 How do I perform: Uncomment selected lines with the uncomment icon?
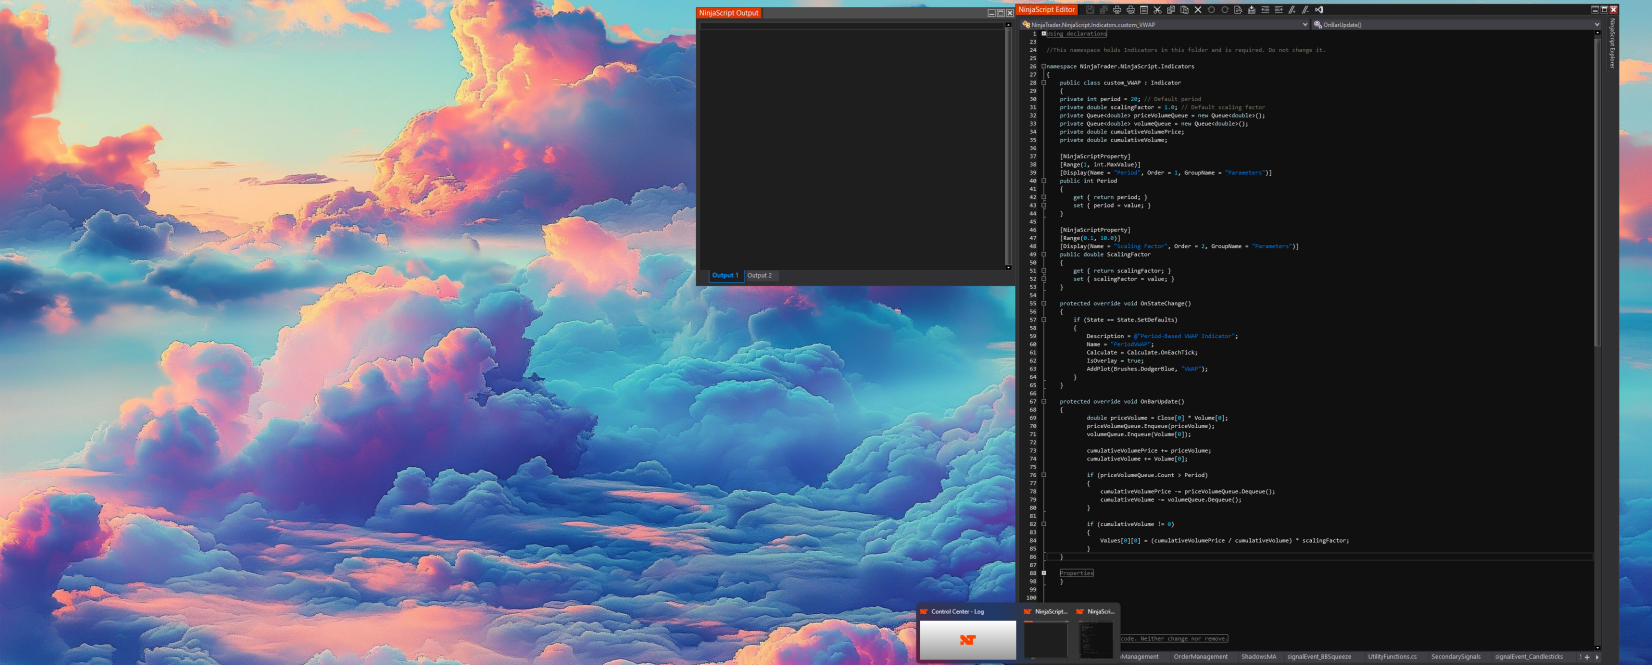tap(1305, 10)
